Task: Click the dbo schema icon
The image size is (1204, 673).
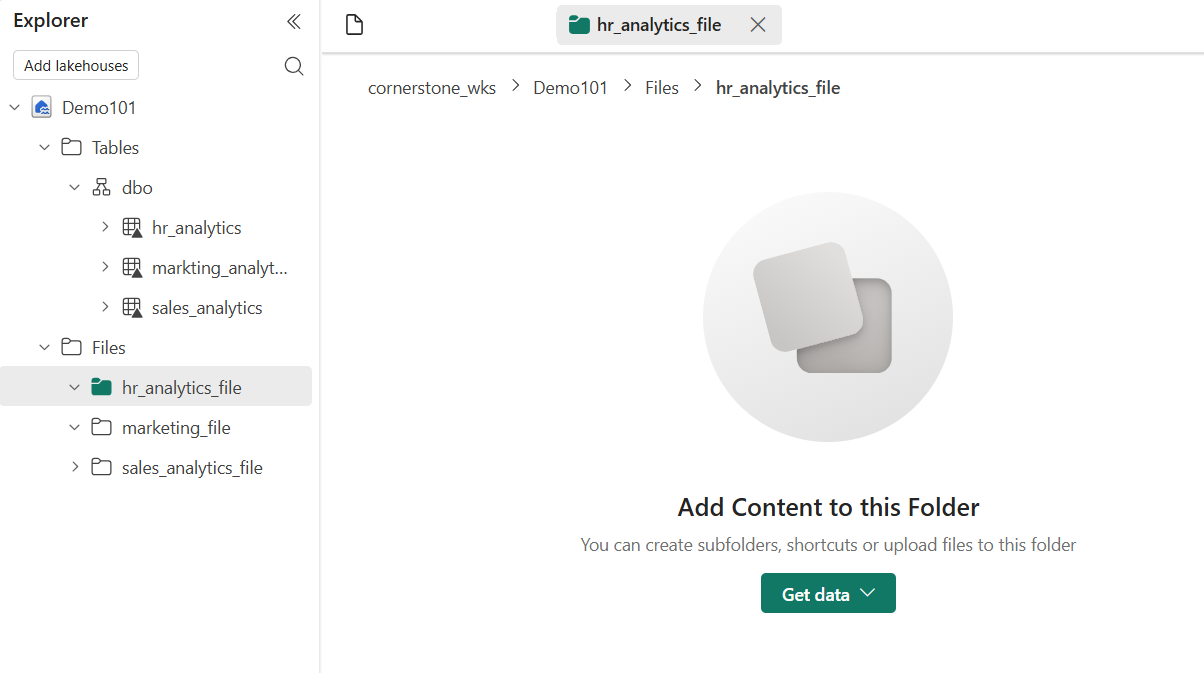Action: point(101,188)
